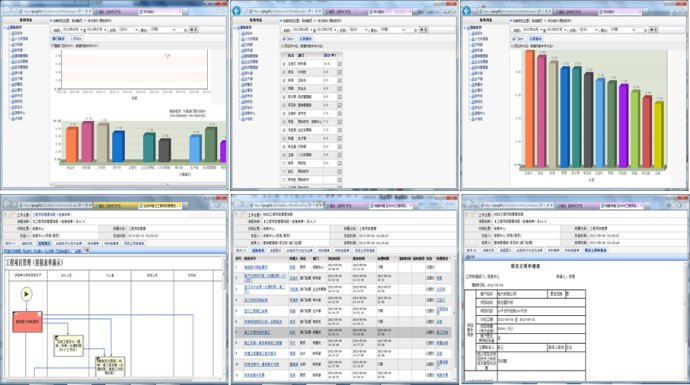Select the highlighted project application tab in form window

(595, 250)
